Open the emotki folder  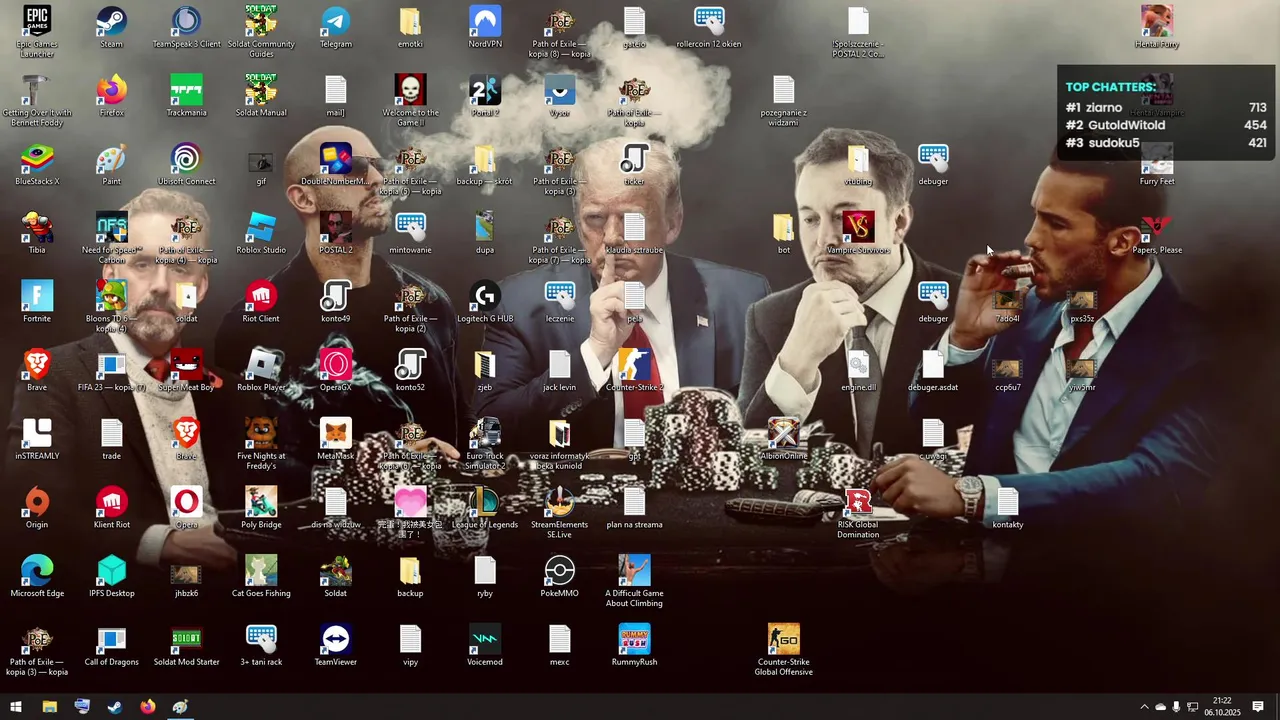[x=410, y=27]
